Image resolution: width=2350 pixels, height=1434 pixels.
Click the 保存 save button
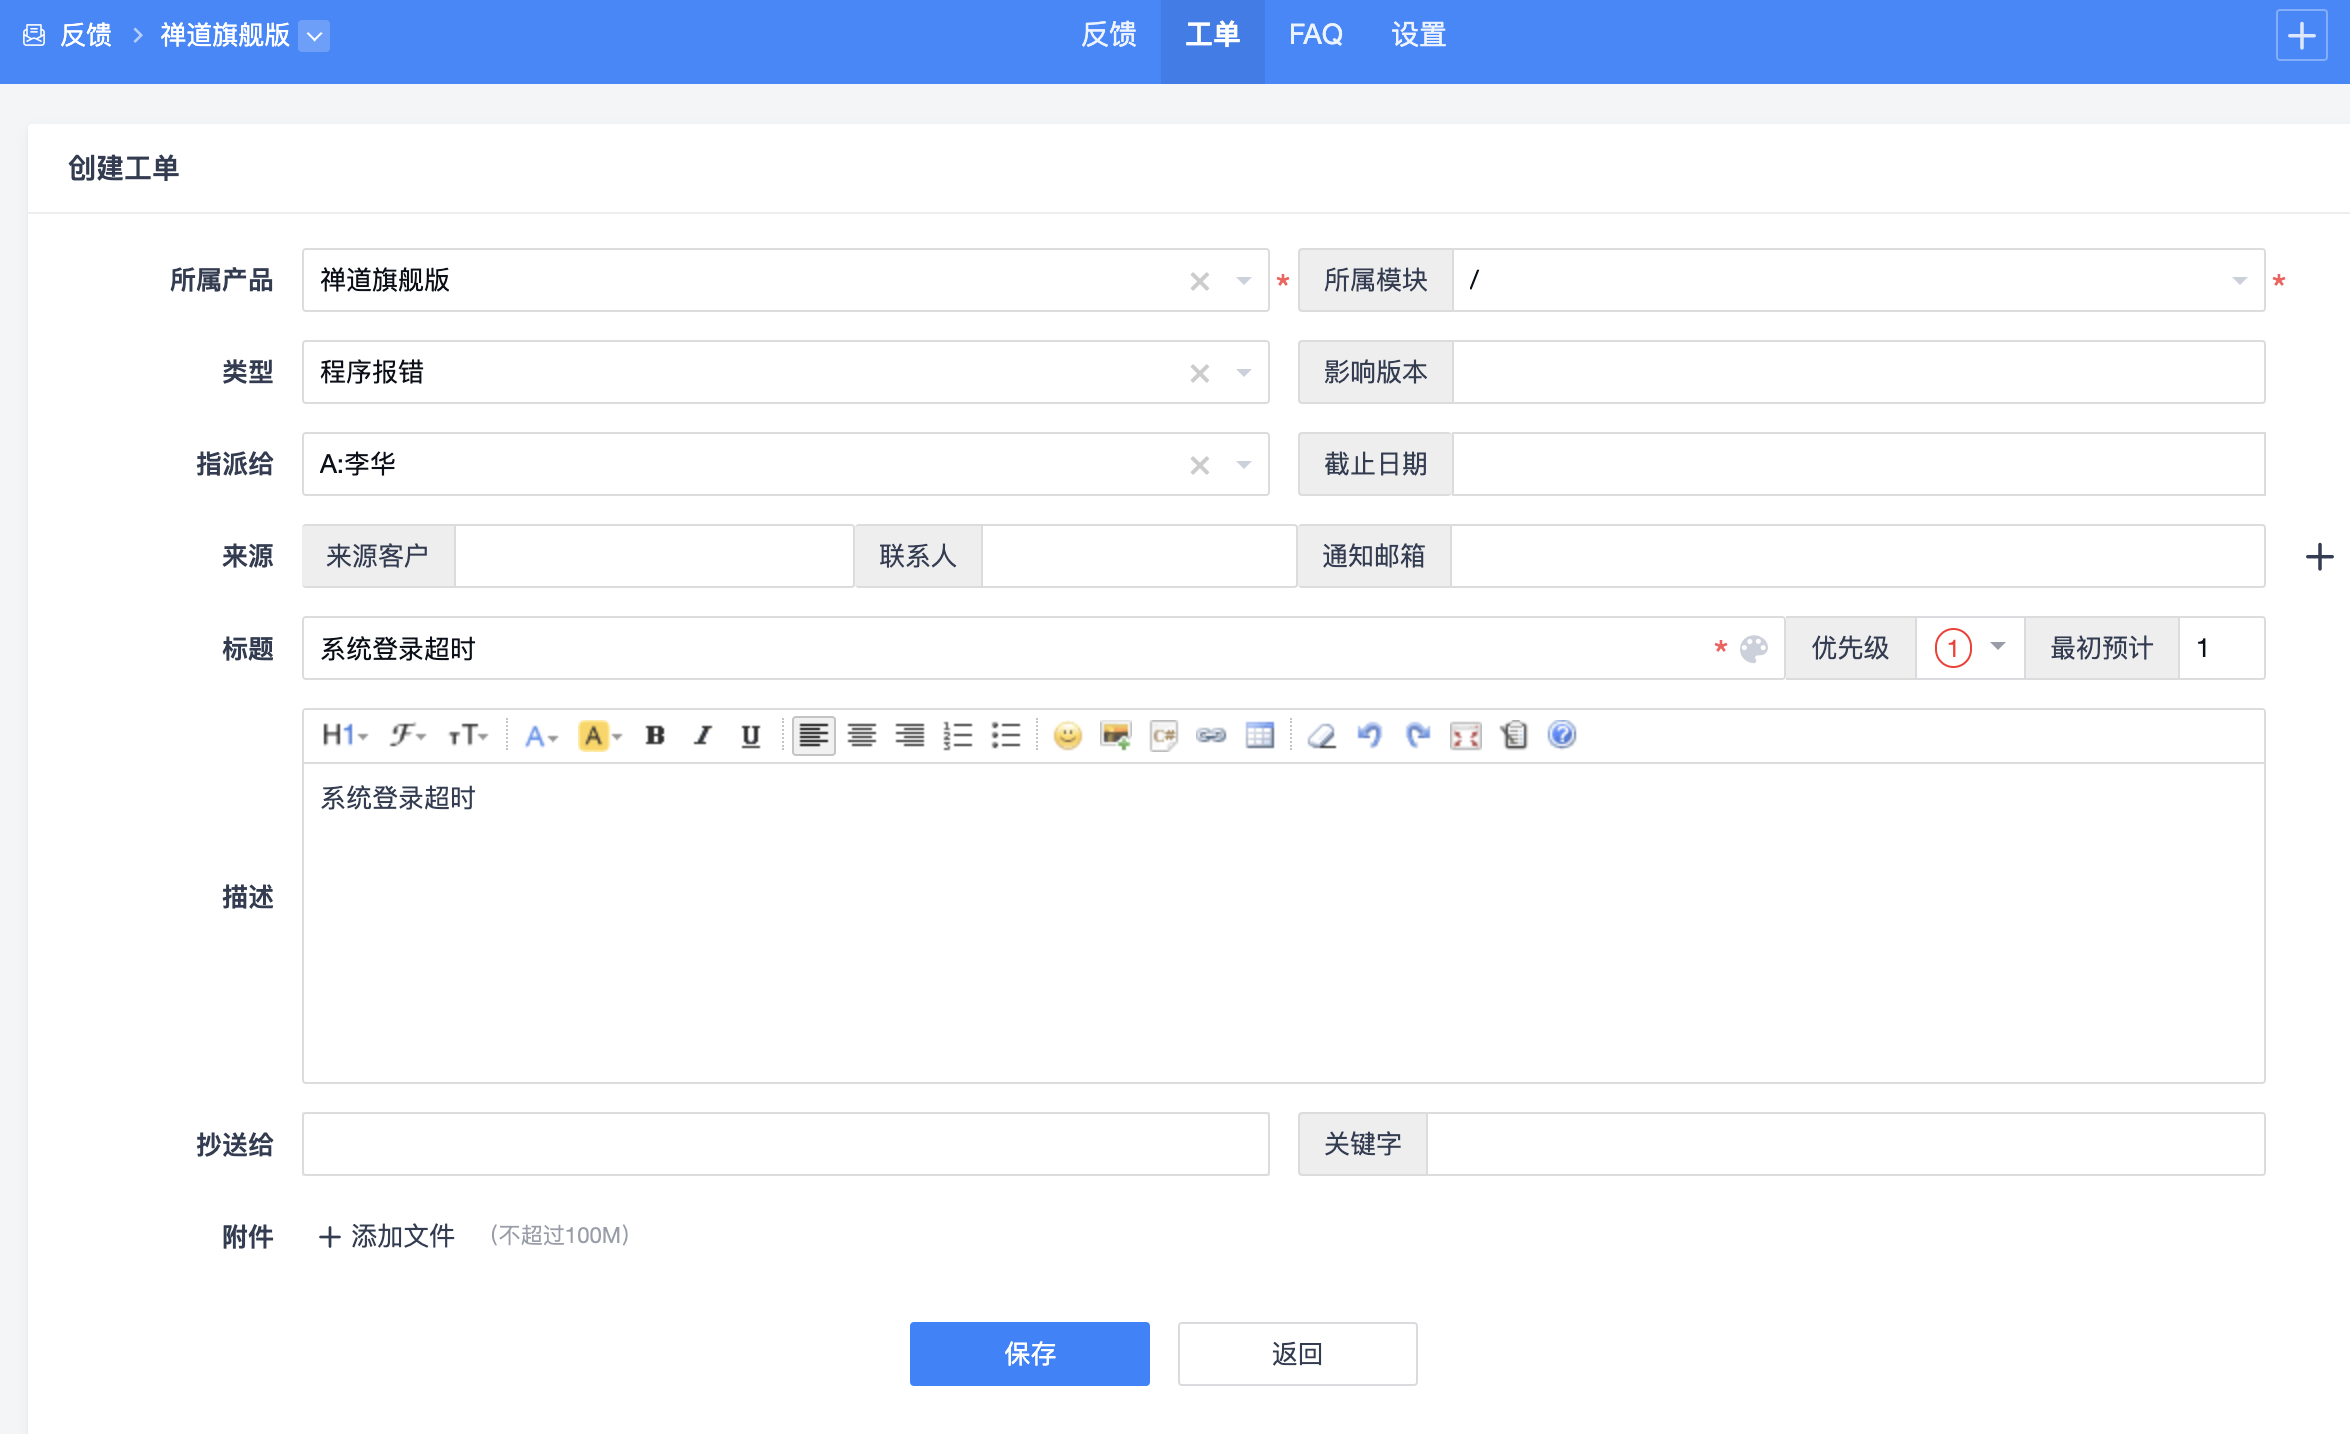click(1029, 1353)
